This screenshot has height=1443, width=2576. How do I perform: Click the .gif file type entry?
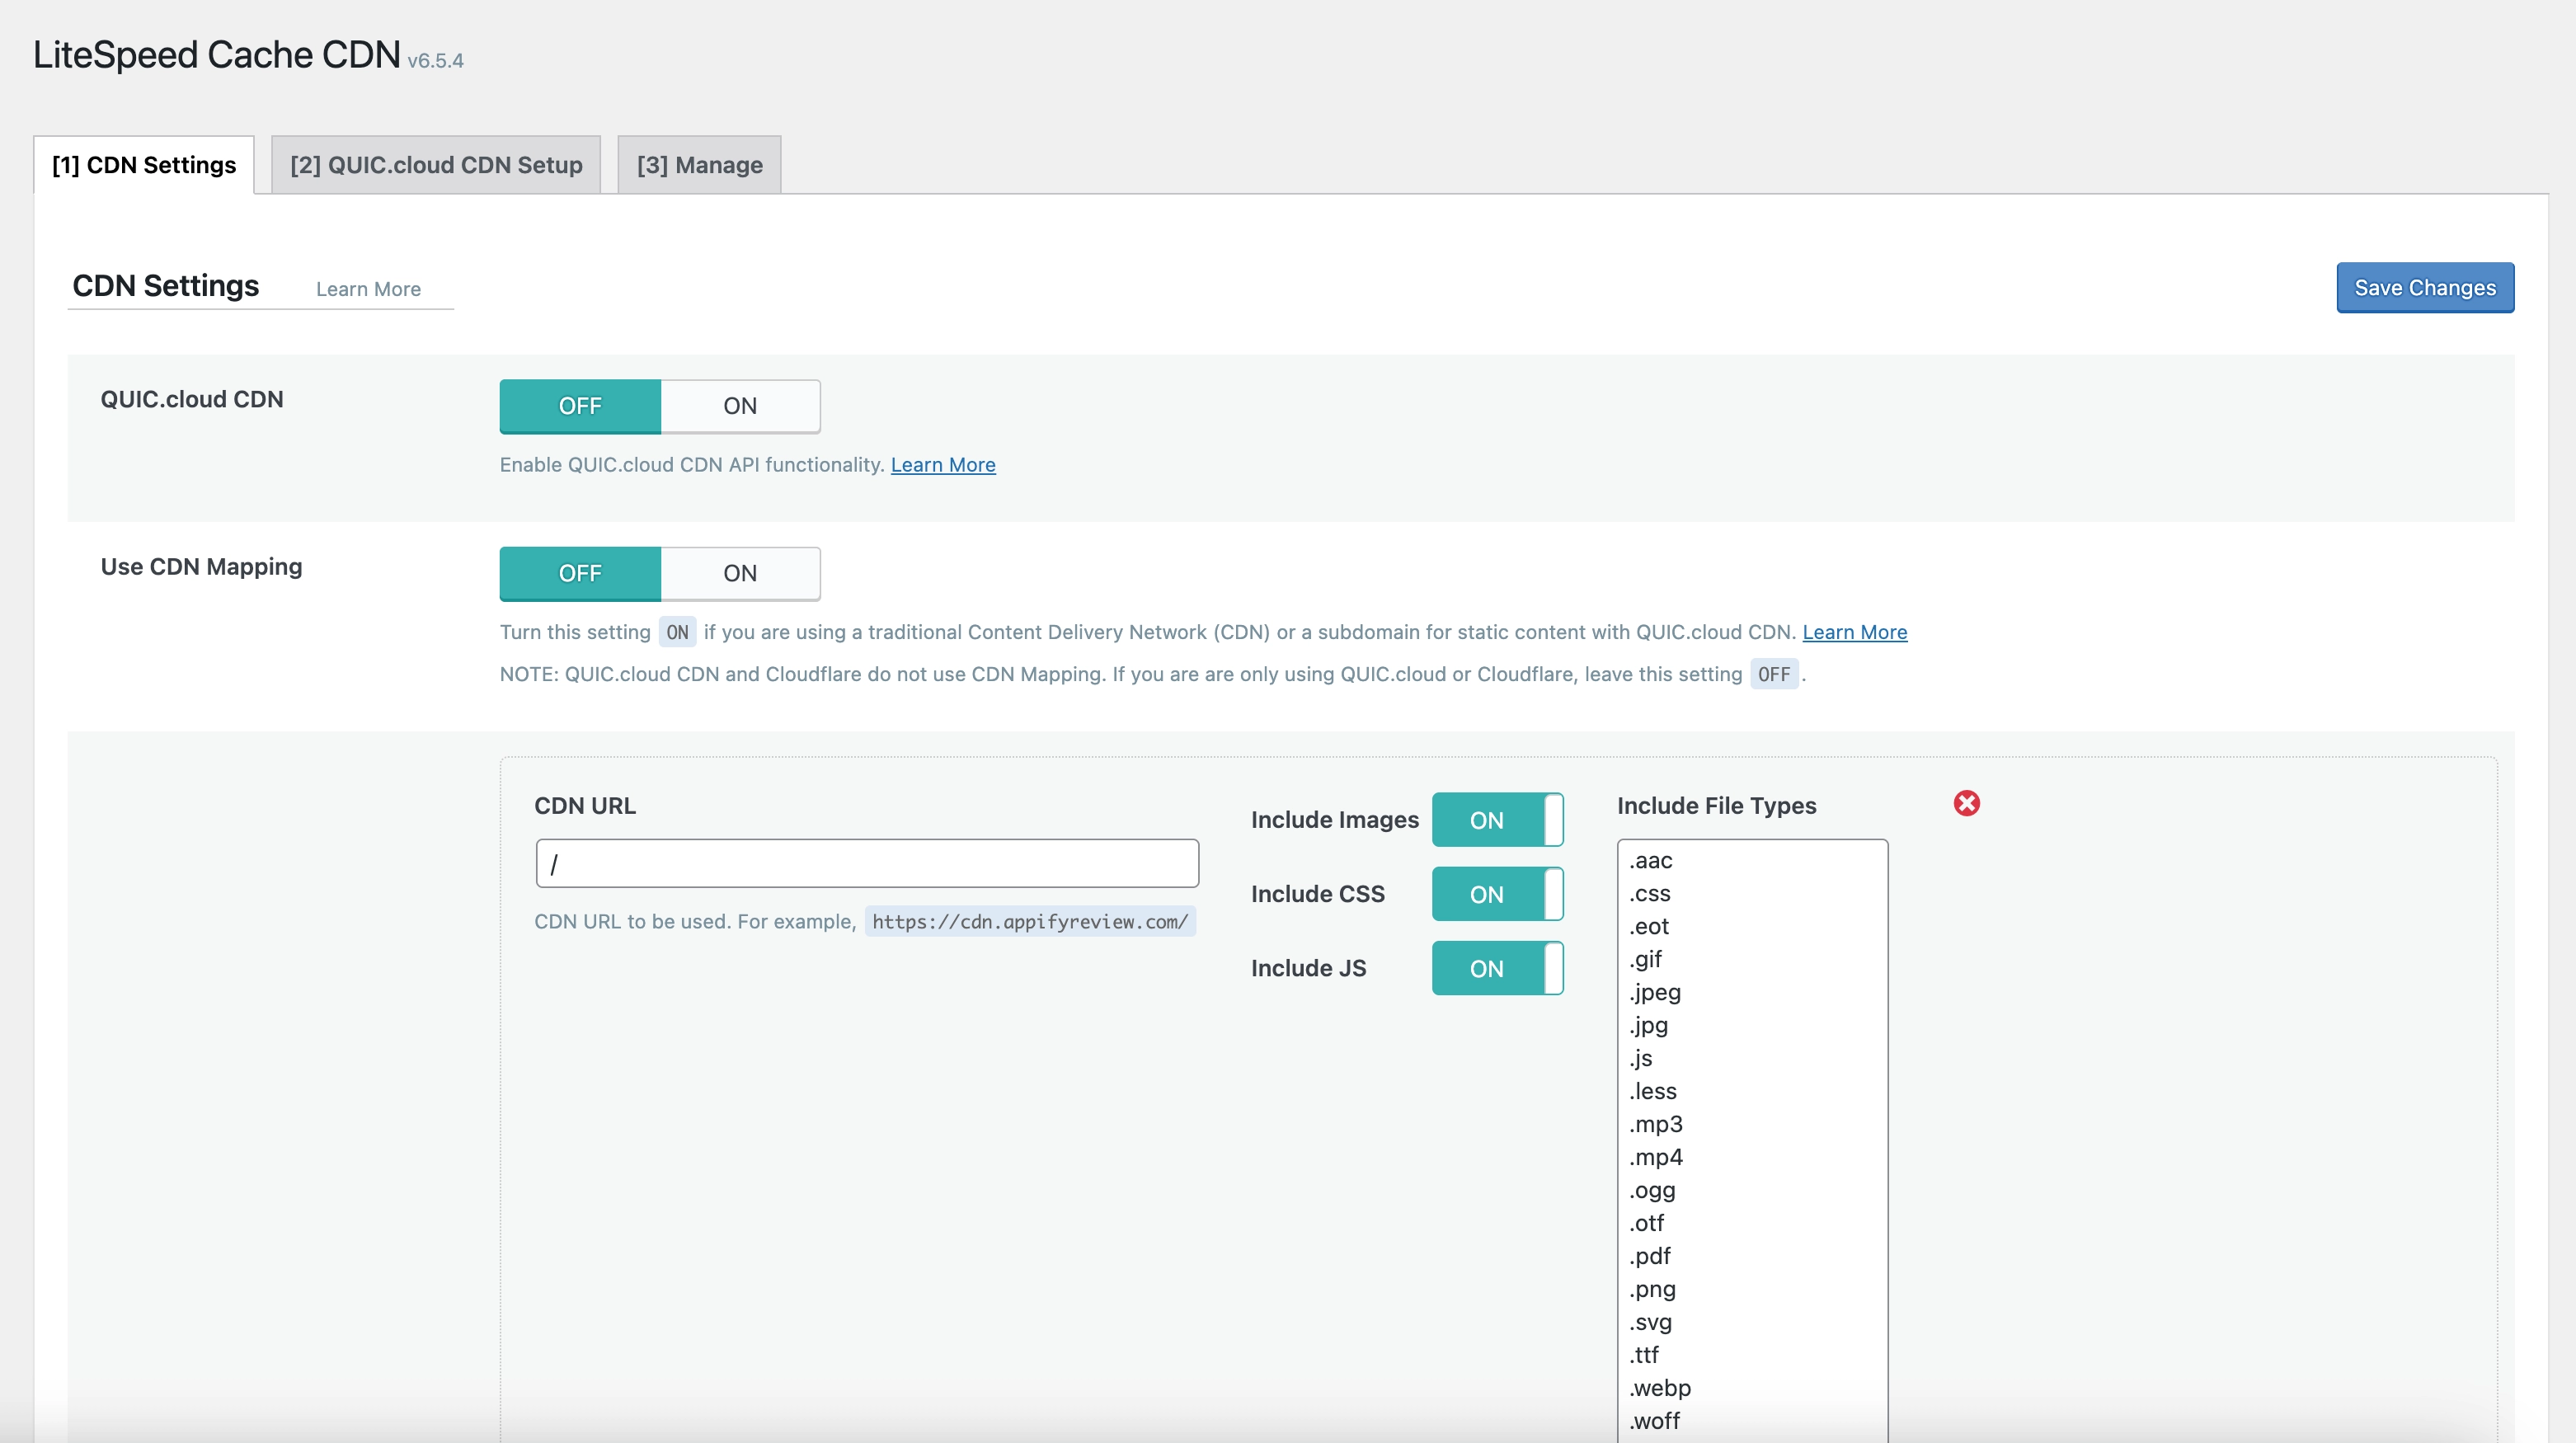pyautogui.click(x=1645, y=960)
